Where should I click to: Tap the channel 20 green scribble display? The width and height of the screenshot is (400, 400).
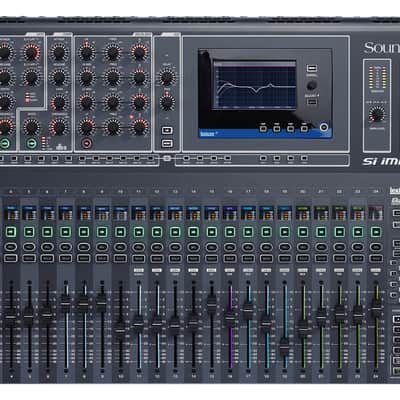[303, 212]
